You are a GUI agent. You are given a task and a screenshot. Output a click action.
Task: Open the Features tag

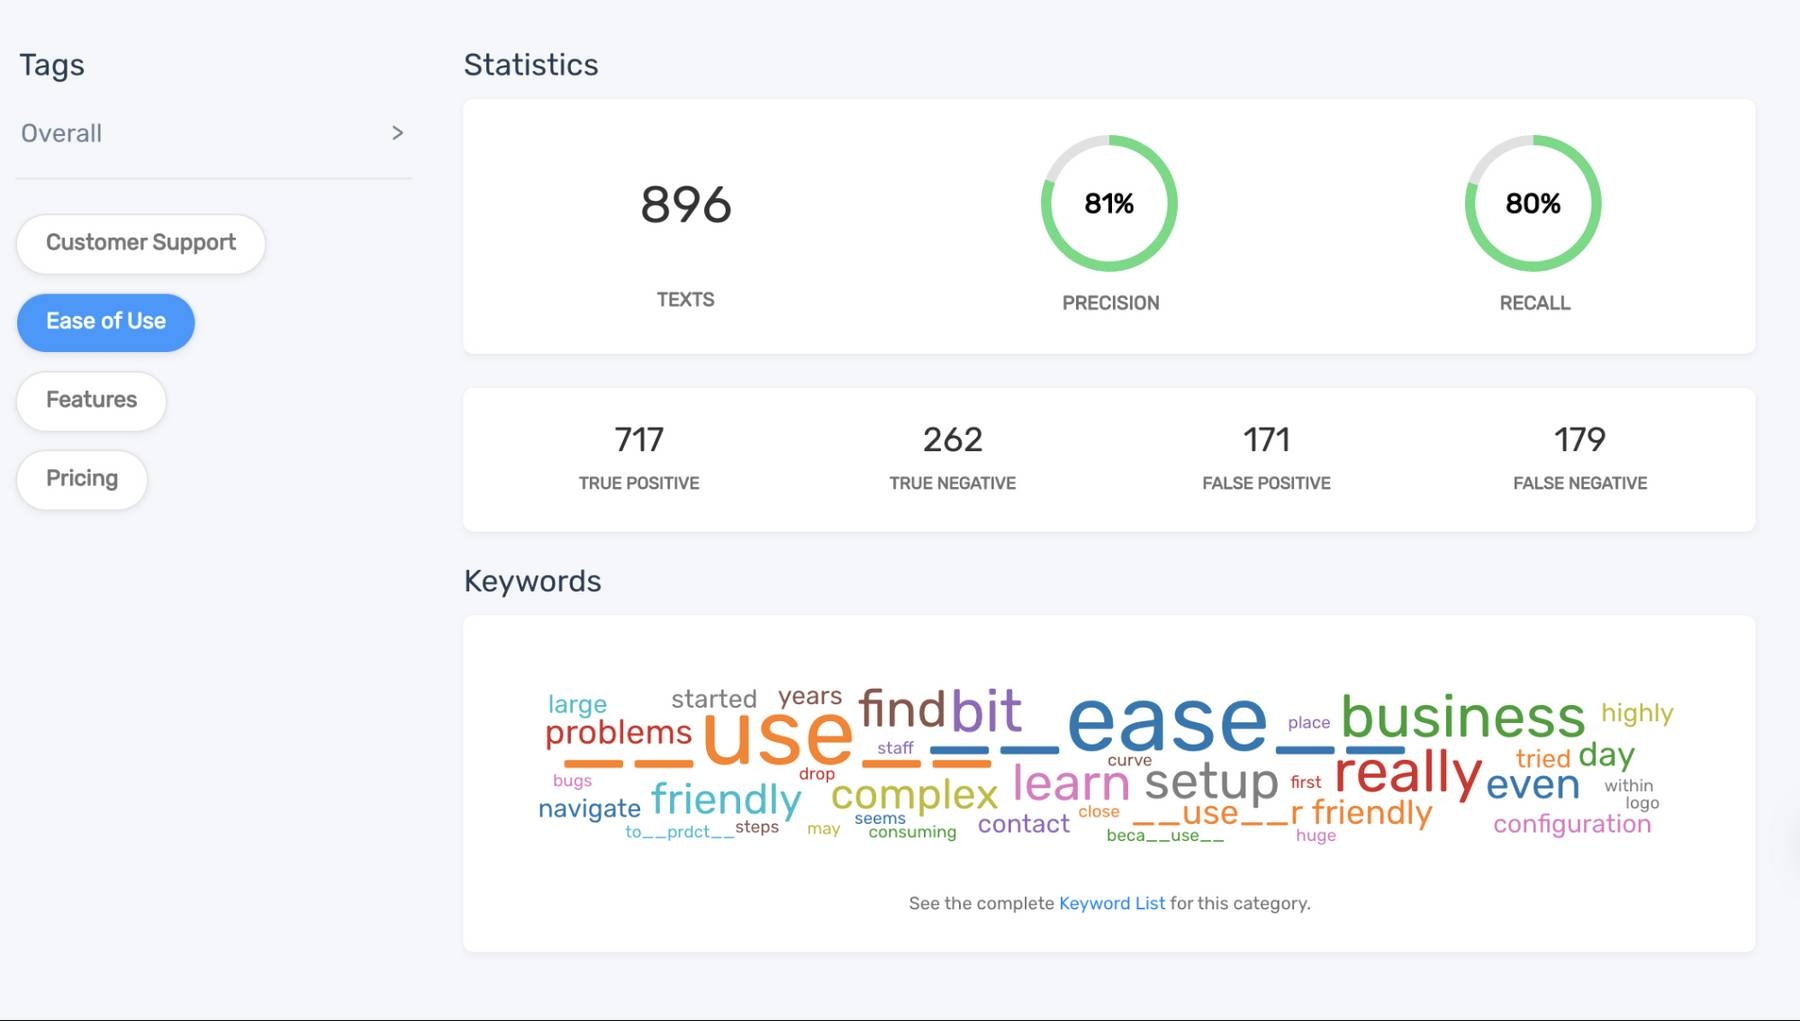(91, 400)
